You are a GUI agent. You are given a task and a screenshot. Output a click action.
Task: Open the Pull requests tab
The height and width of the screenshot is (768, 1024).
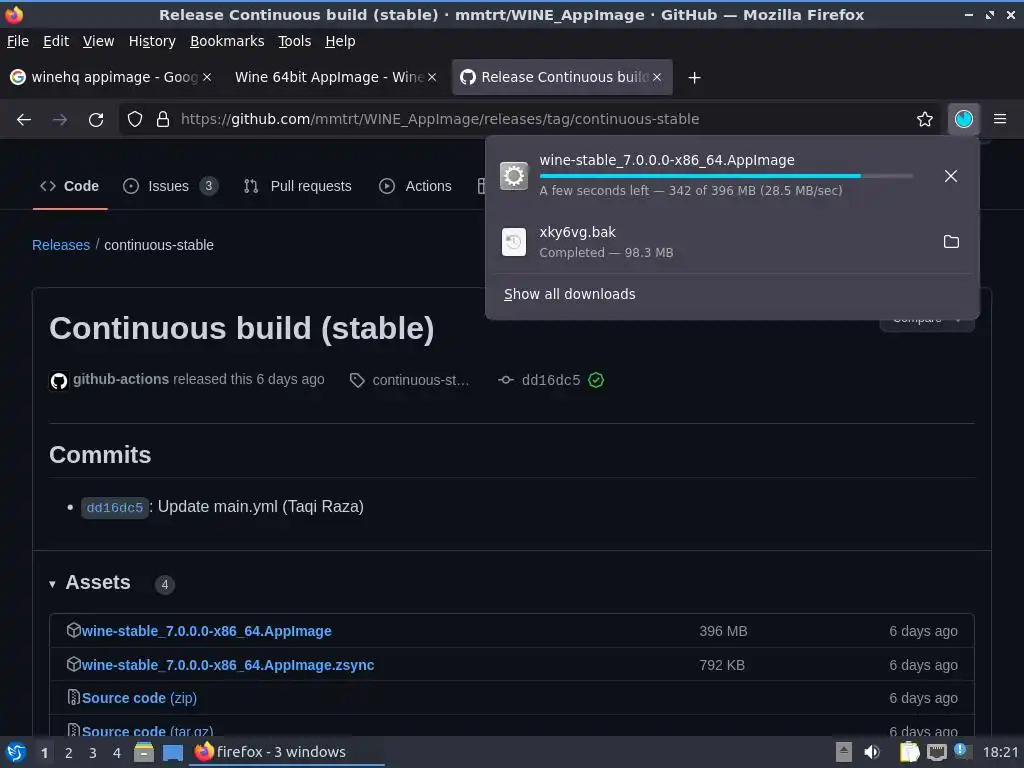pos(298,186)
